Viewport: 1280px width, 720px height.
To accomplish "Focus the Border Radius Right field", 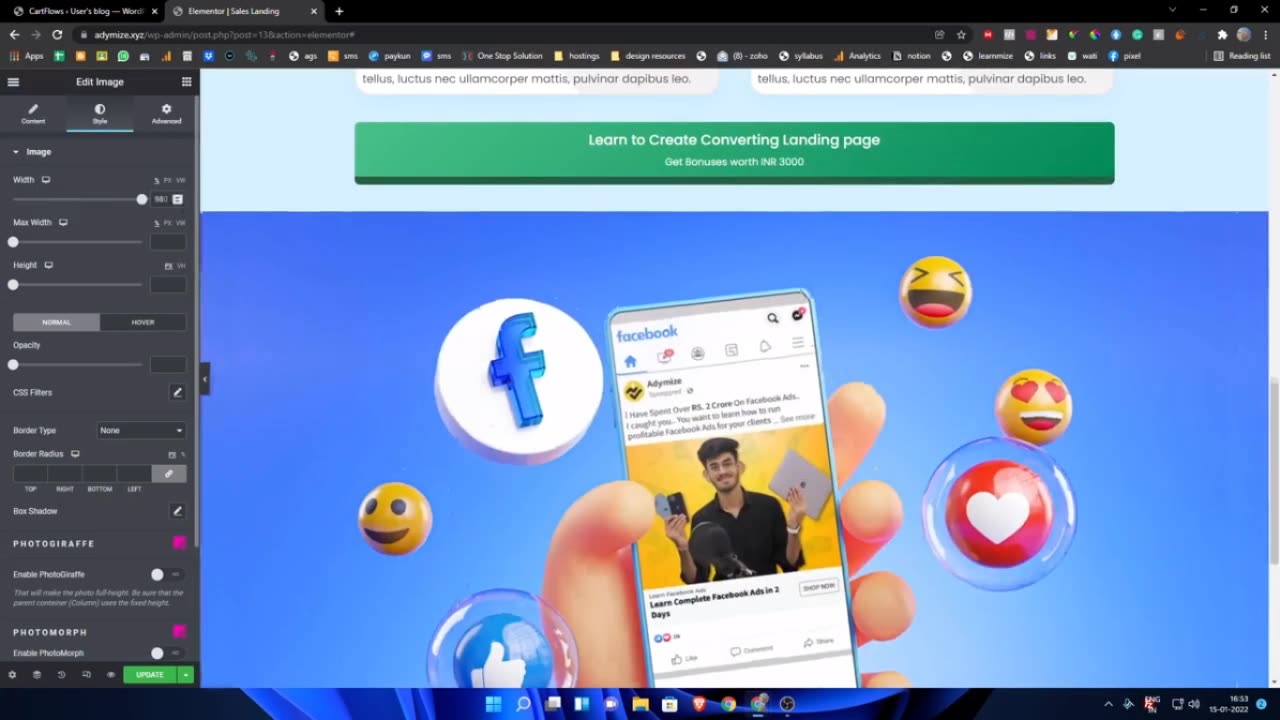I will [x=65, y=474].
